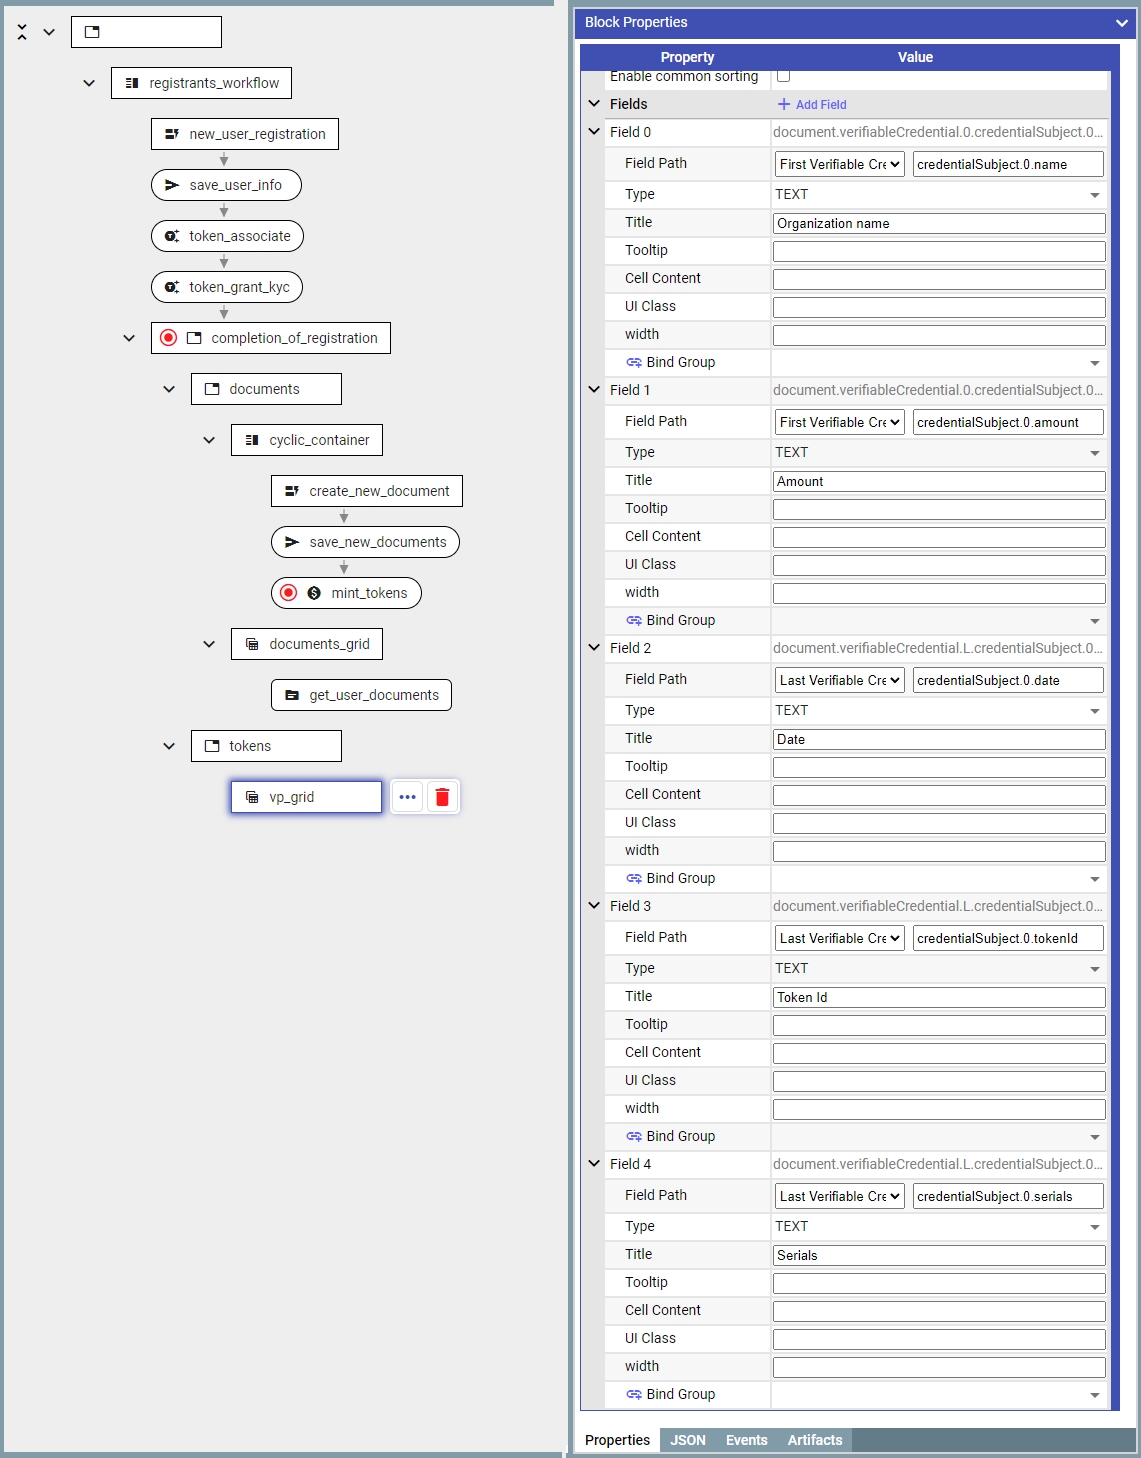Screen dimensions: 1141x1458
Task: Click the red delete icon beside vp_grid
Action: 442,797
